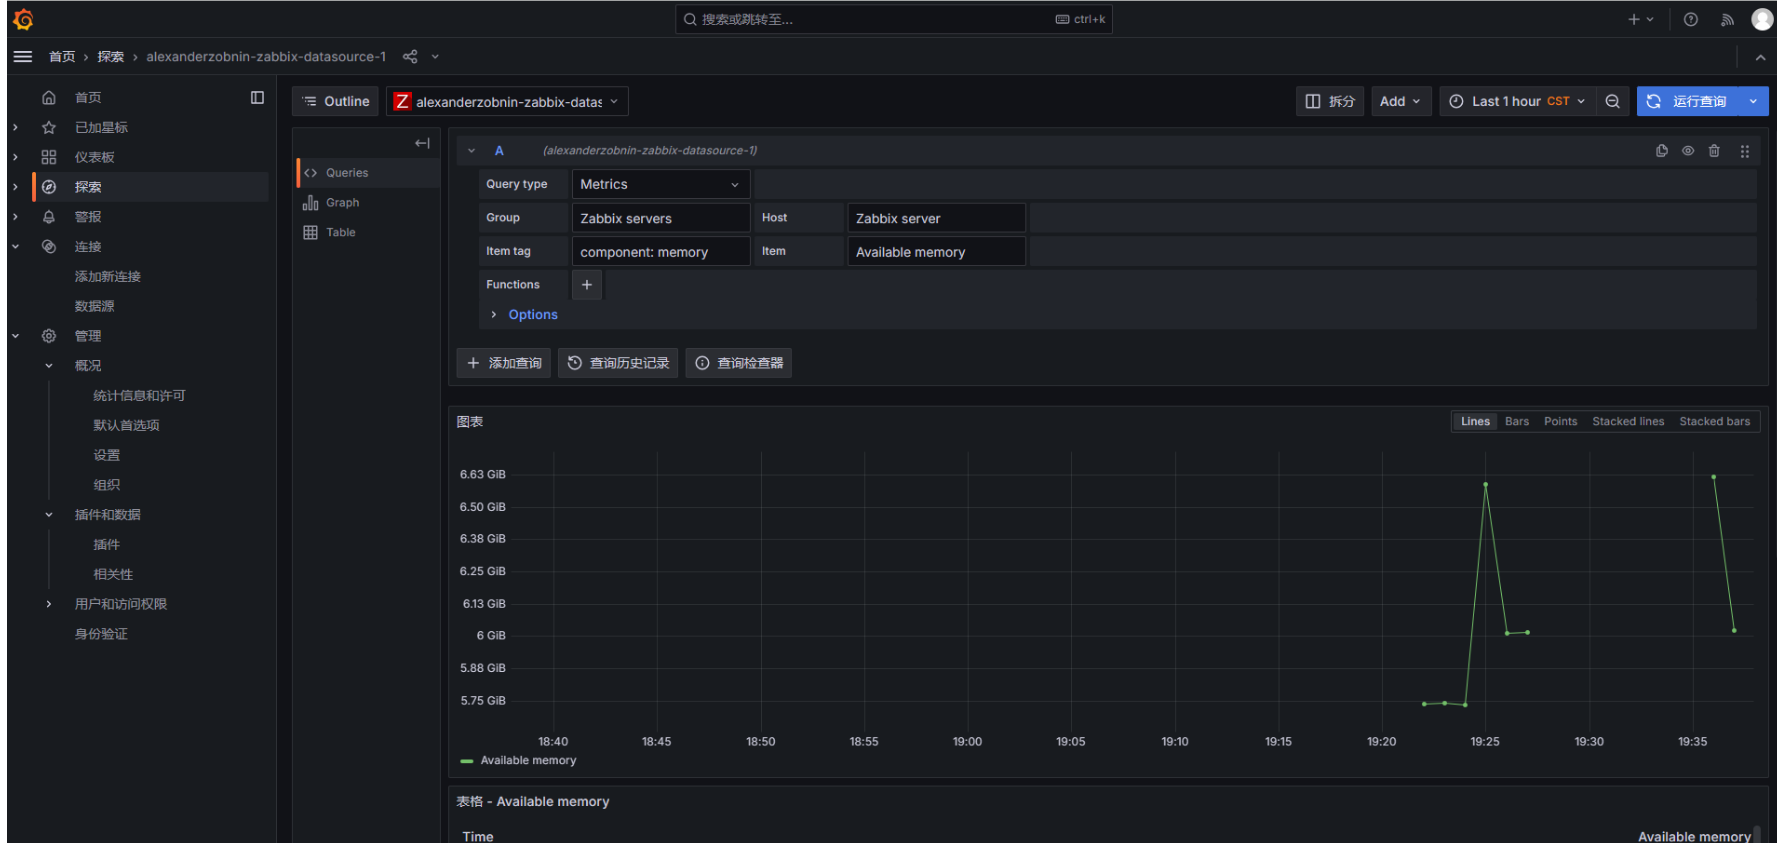Collapse the 管理 section arrow
The width and height of the screenshot is (1777, 843).
pyautogui.click(x=15, y=336)
